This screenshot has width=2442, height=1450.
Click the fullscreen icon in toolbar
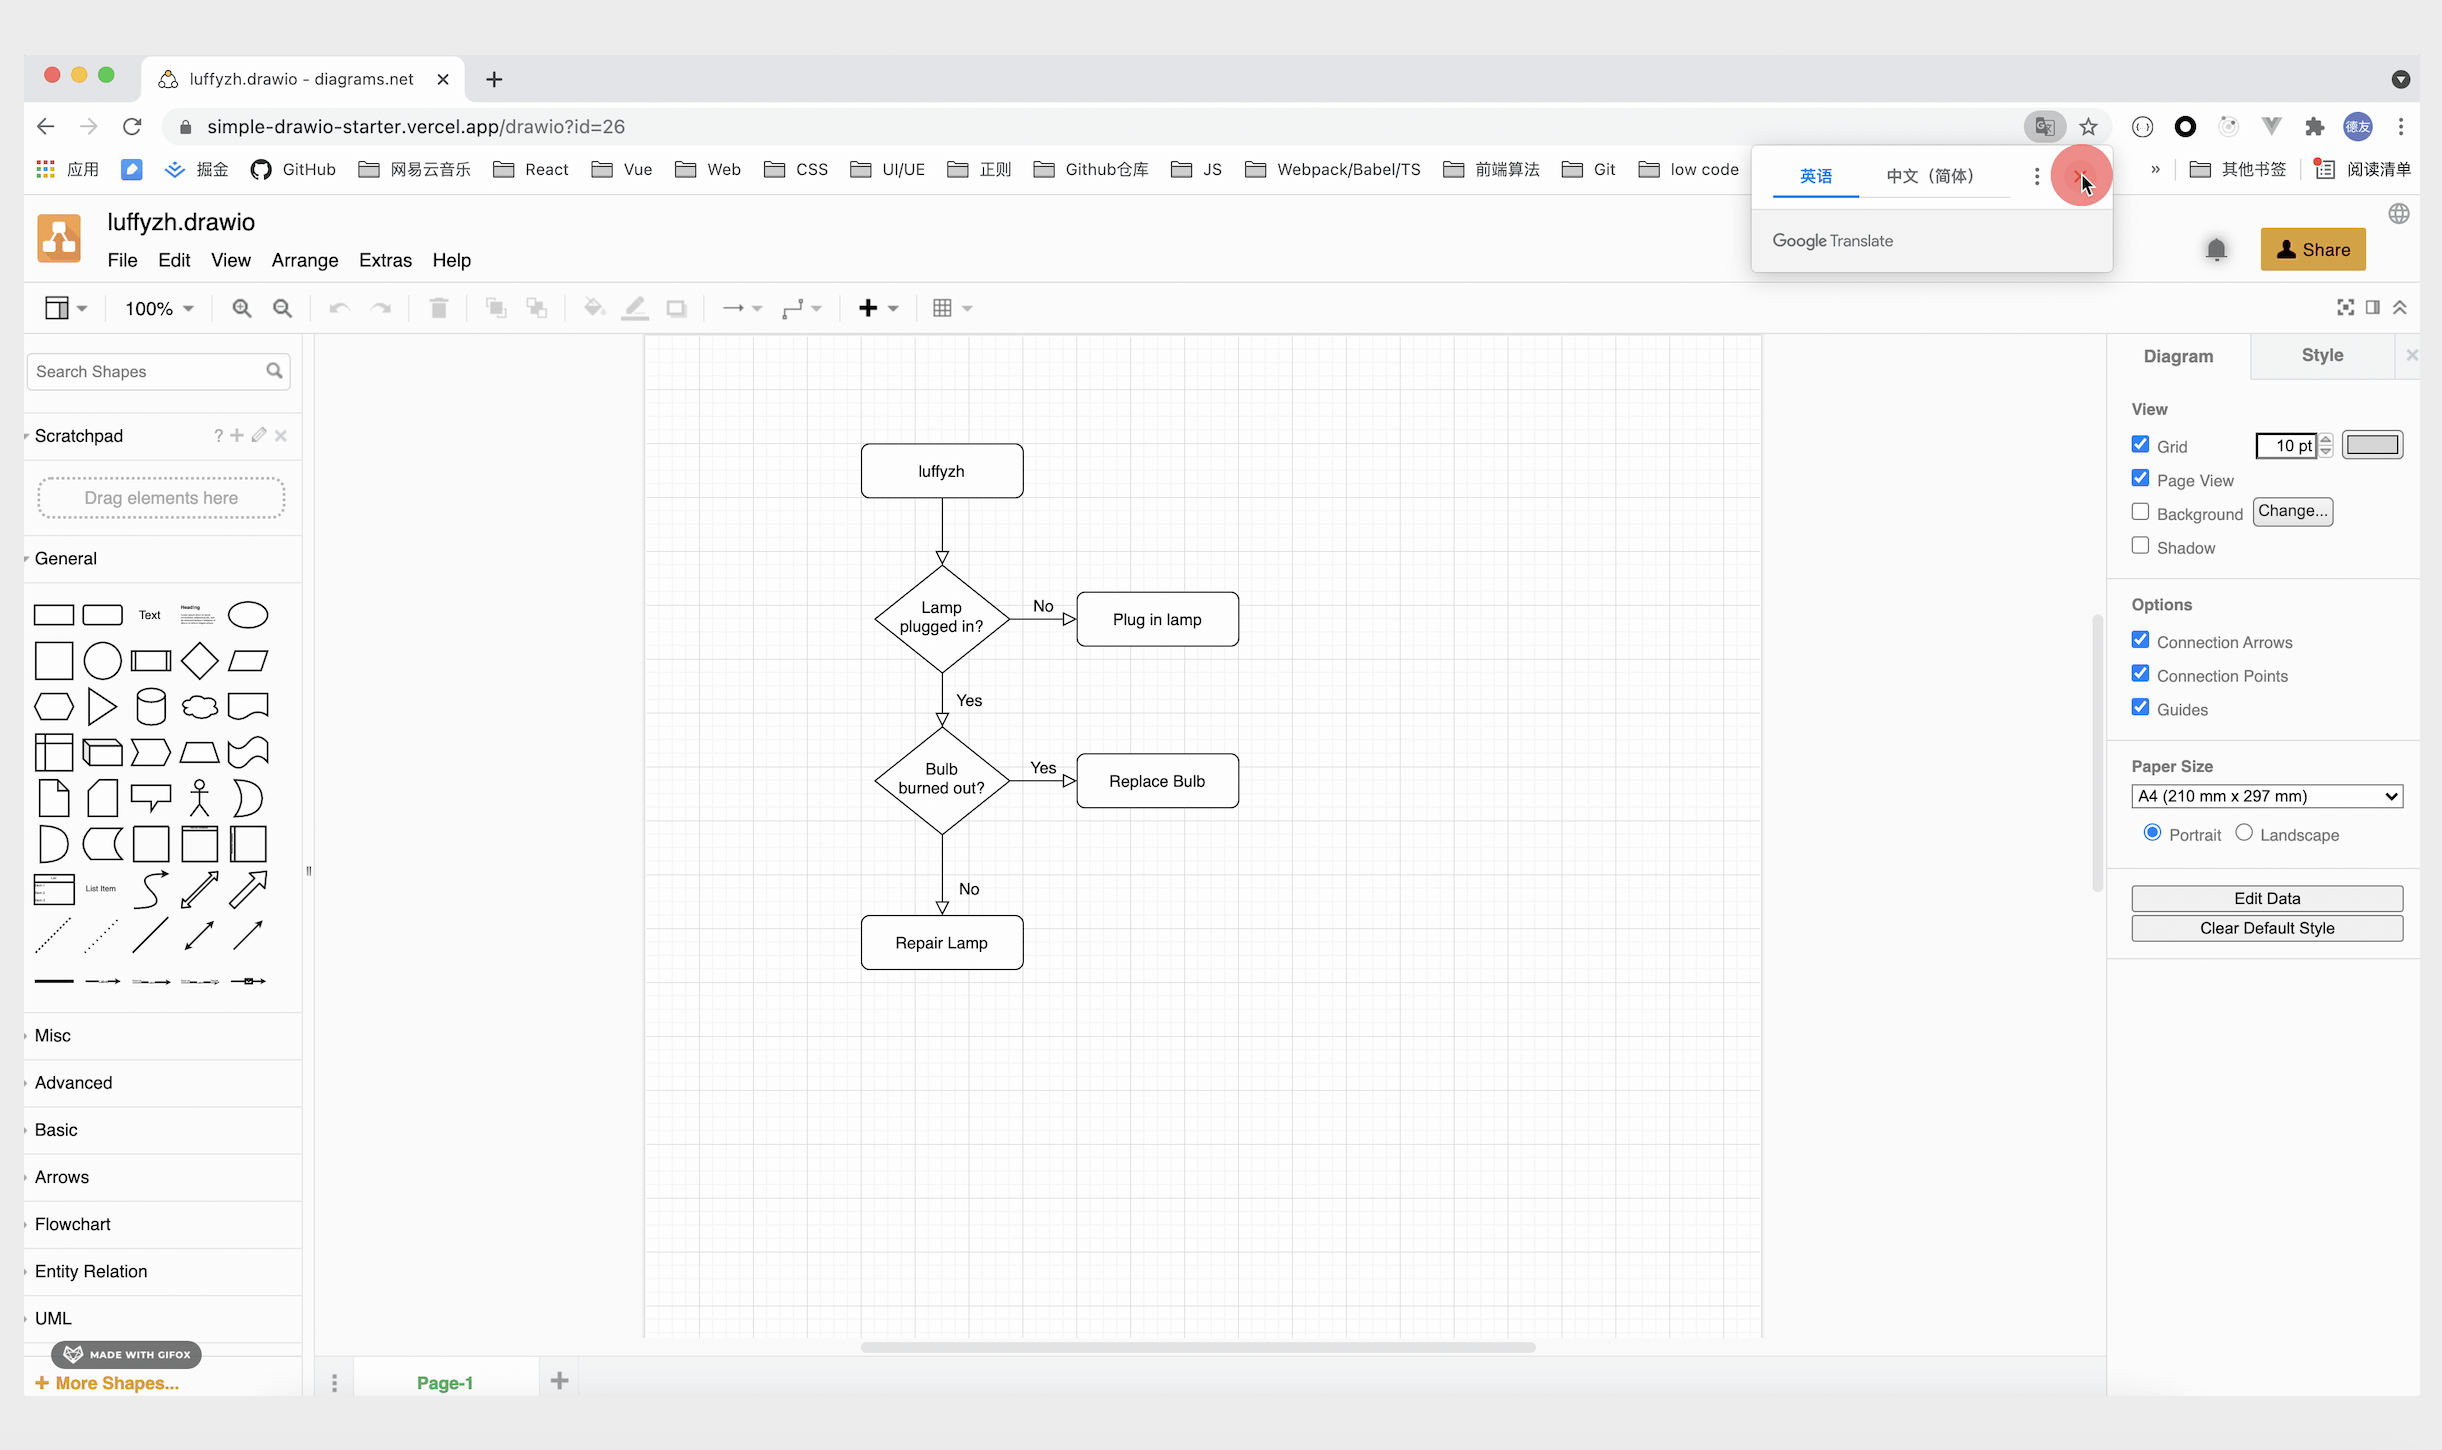(2346, 307)
